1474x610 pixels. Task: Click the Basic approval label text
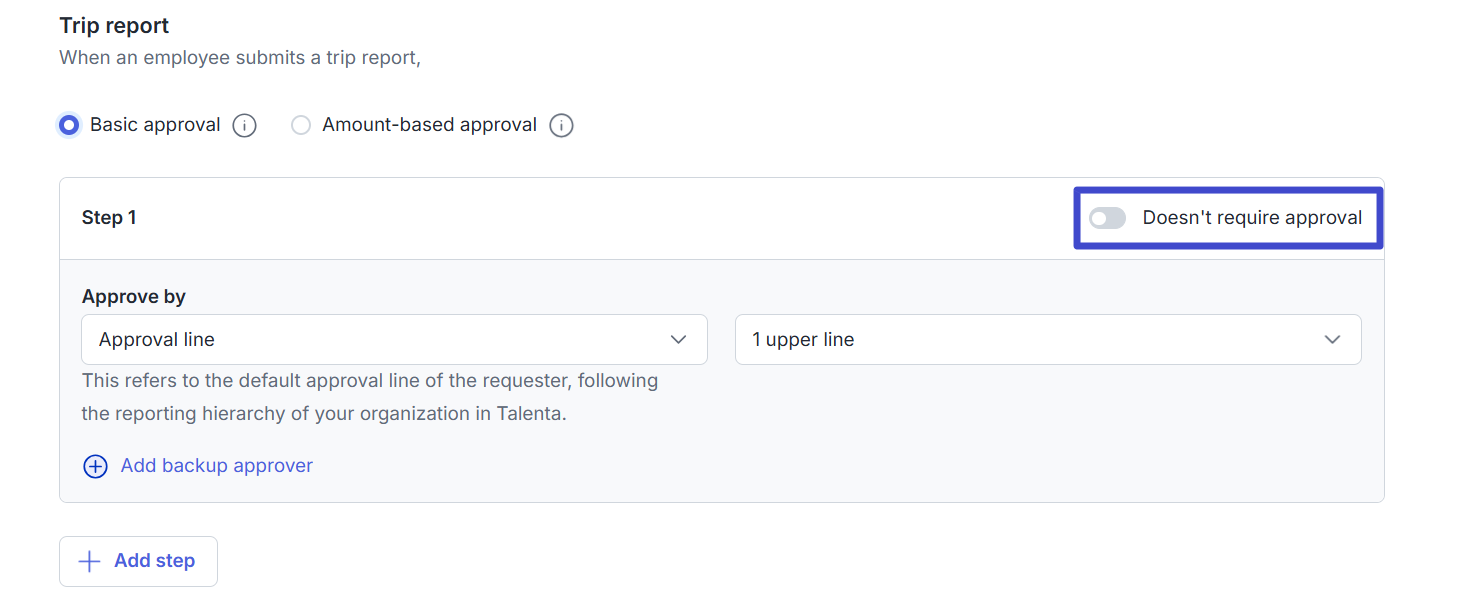tap(155, 125)
